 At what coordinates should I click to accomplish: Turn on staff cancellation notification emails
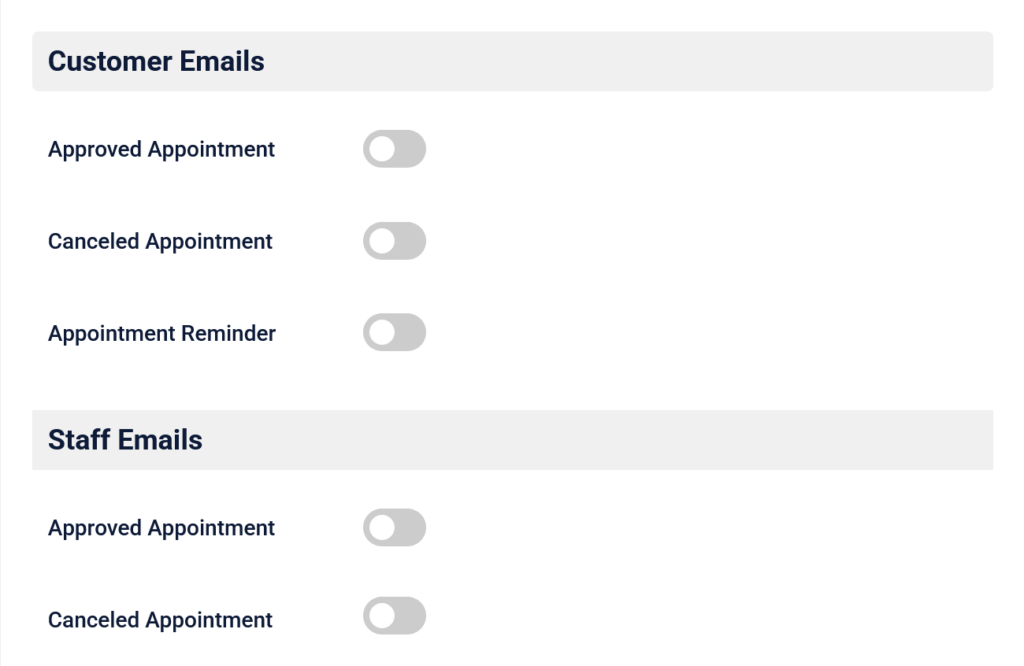tap(394, 616)
